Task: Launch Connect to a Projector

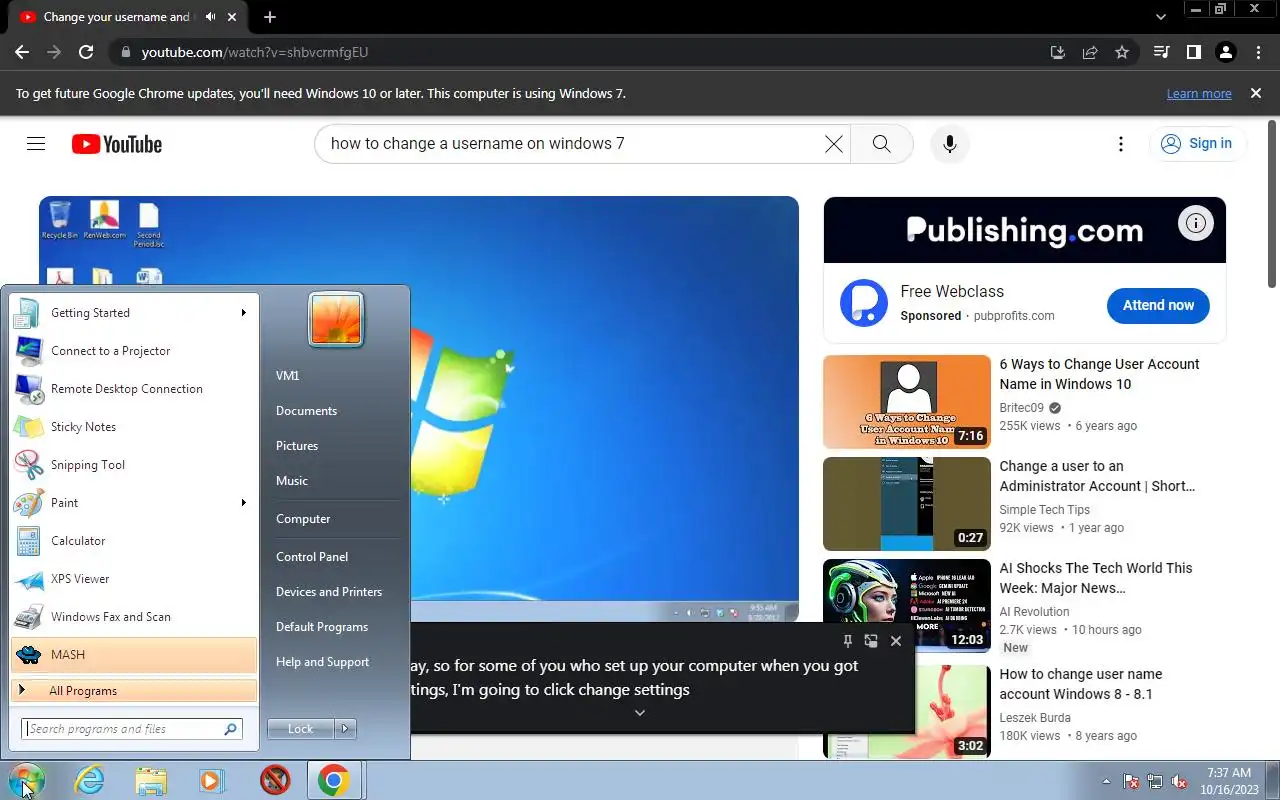Action: (x=133, y=351)
